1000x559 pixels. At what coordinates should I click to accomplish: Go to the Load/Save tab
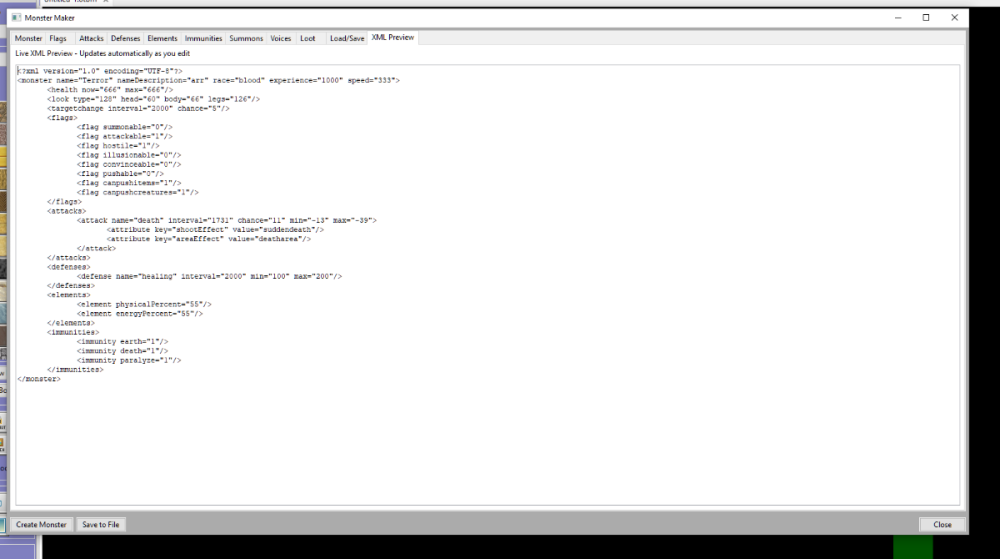(x=347, y=38)
